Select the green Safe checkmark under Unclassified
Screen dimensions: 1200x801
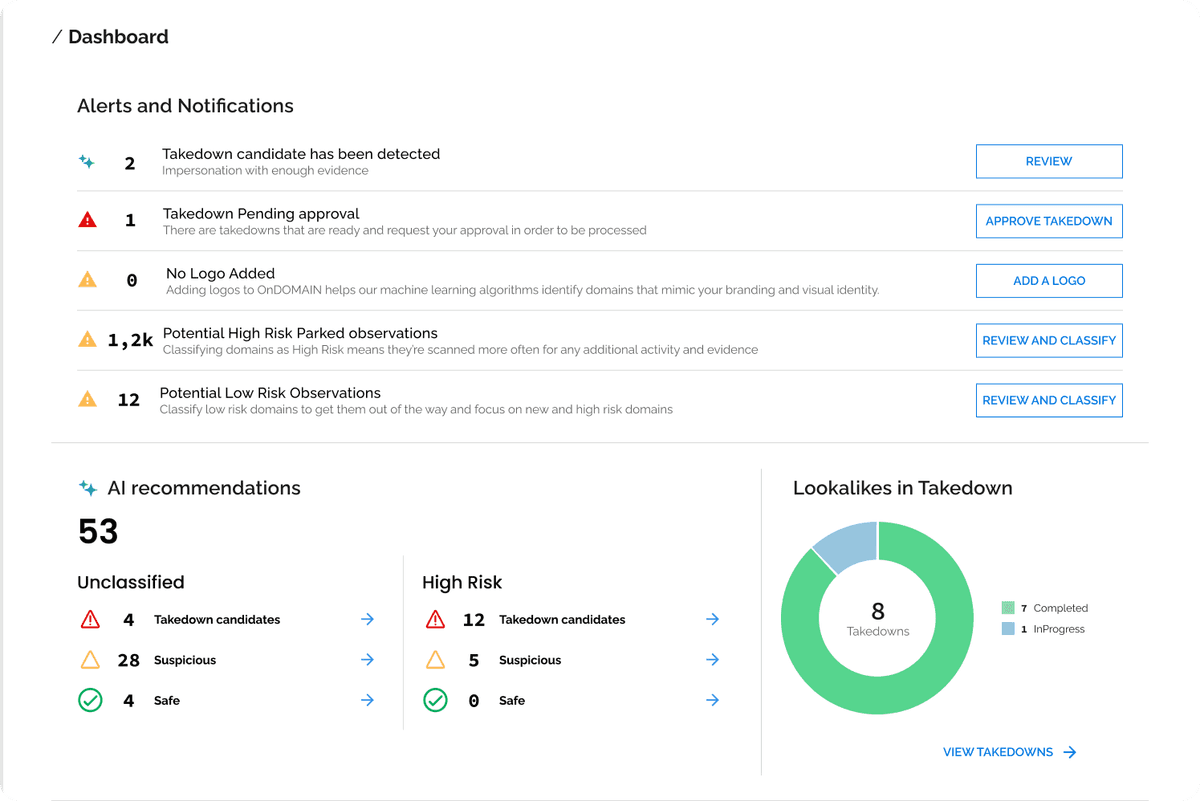90,700
